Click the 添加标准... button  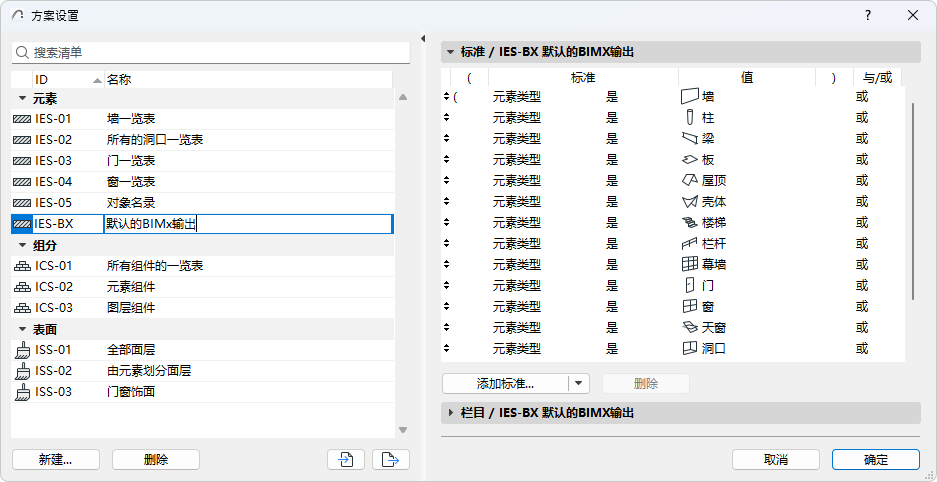click(x=505, y=383)
